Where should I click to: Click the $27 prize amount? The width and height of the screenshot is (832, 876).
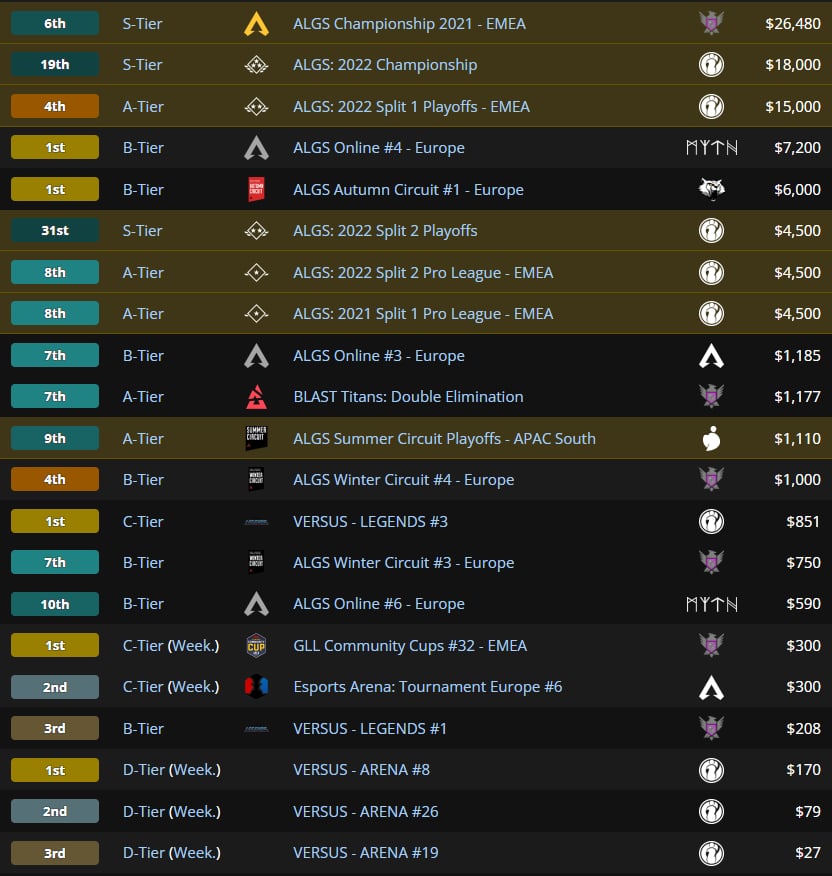pos(807,853)
